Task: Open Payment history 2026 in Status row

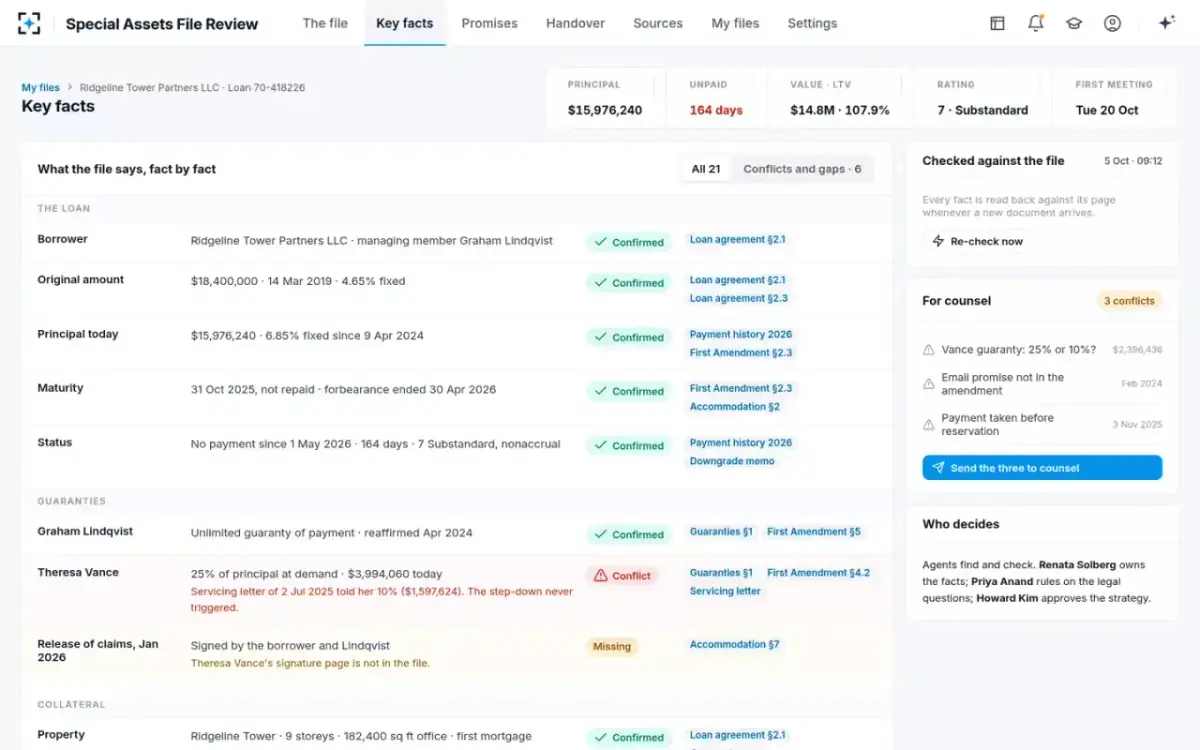Action: coord(740,443)
